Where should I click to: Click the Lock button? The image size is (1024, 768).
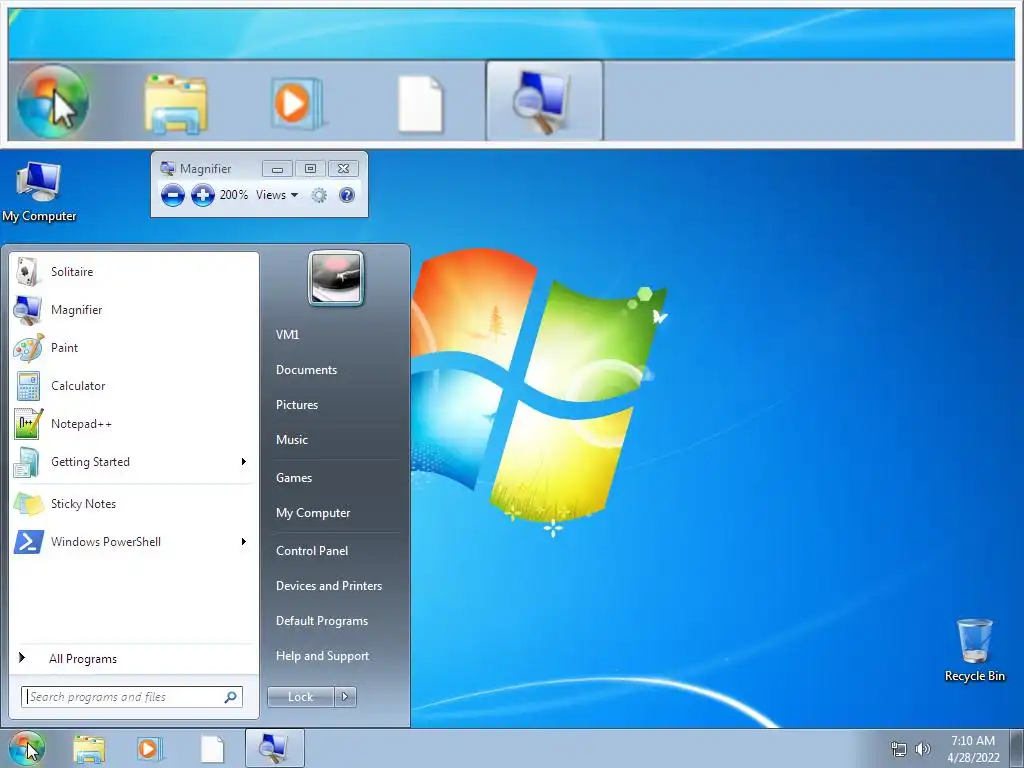(300, 697)
